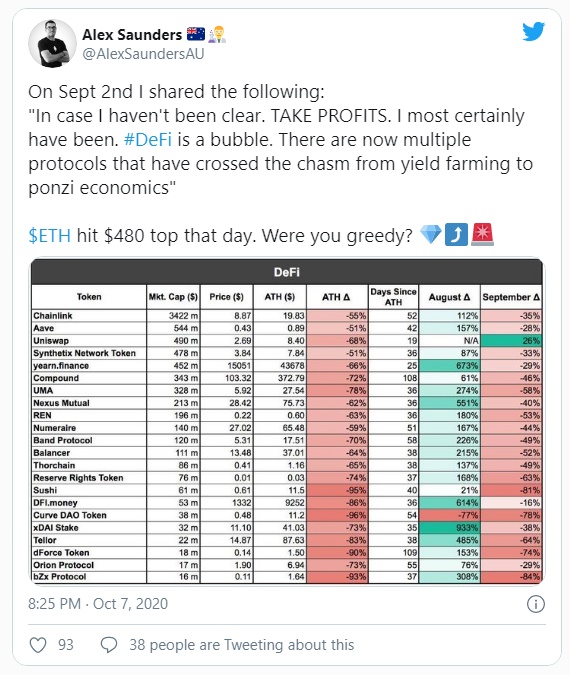This screenshot has height=675, width=570.
Task: View 38 people are Tweeting about this
Action: [242, 645]
